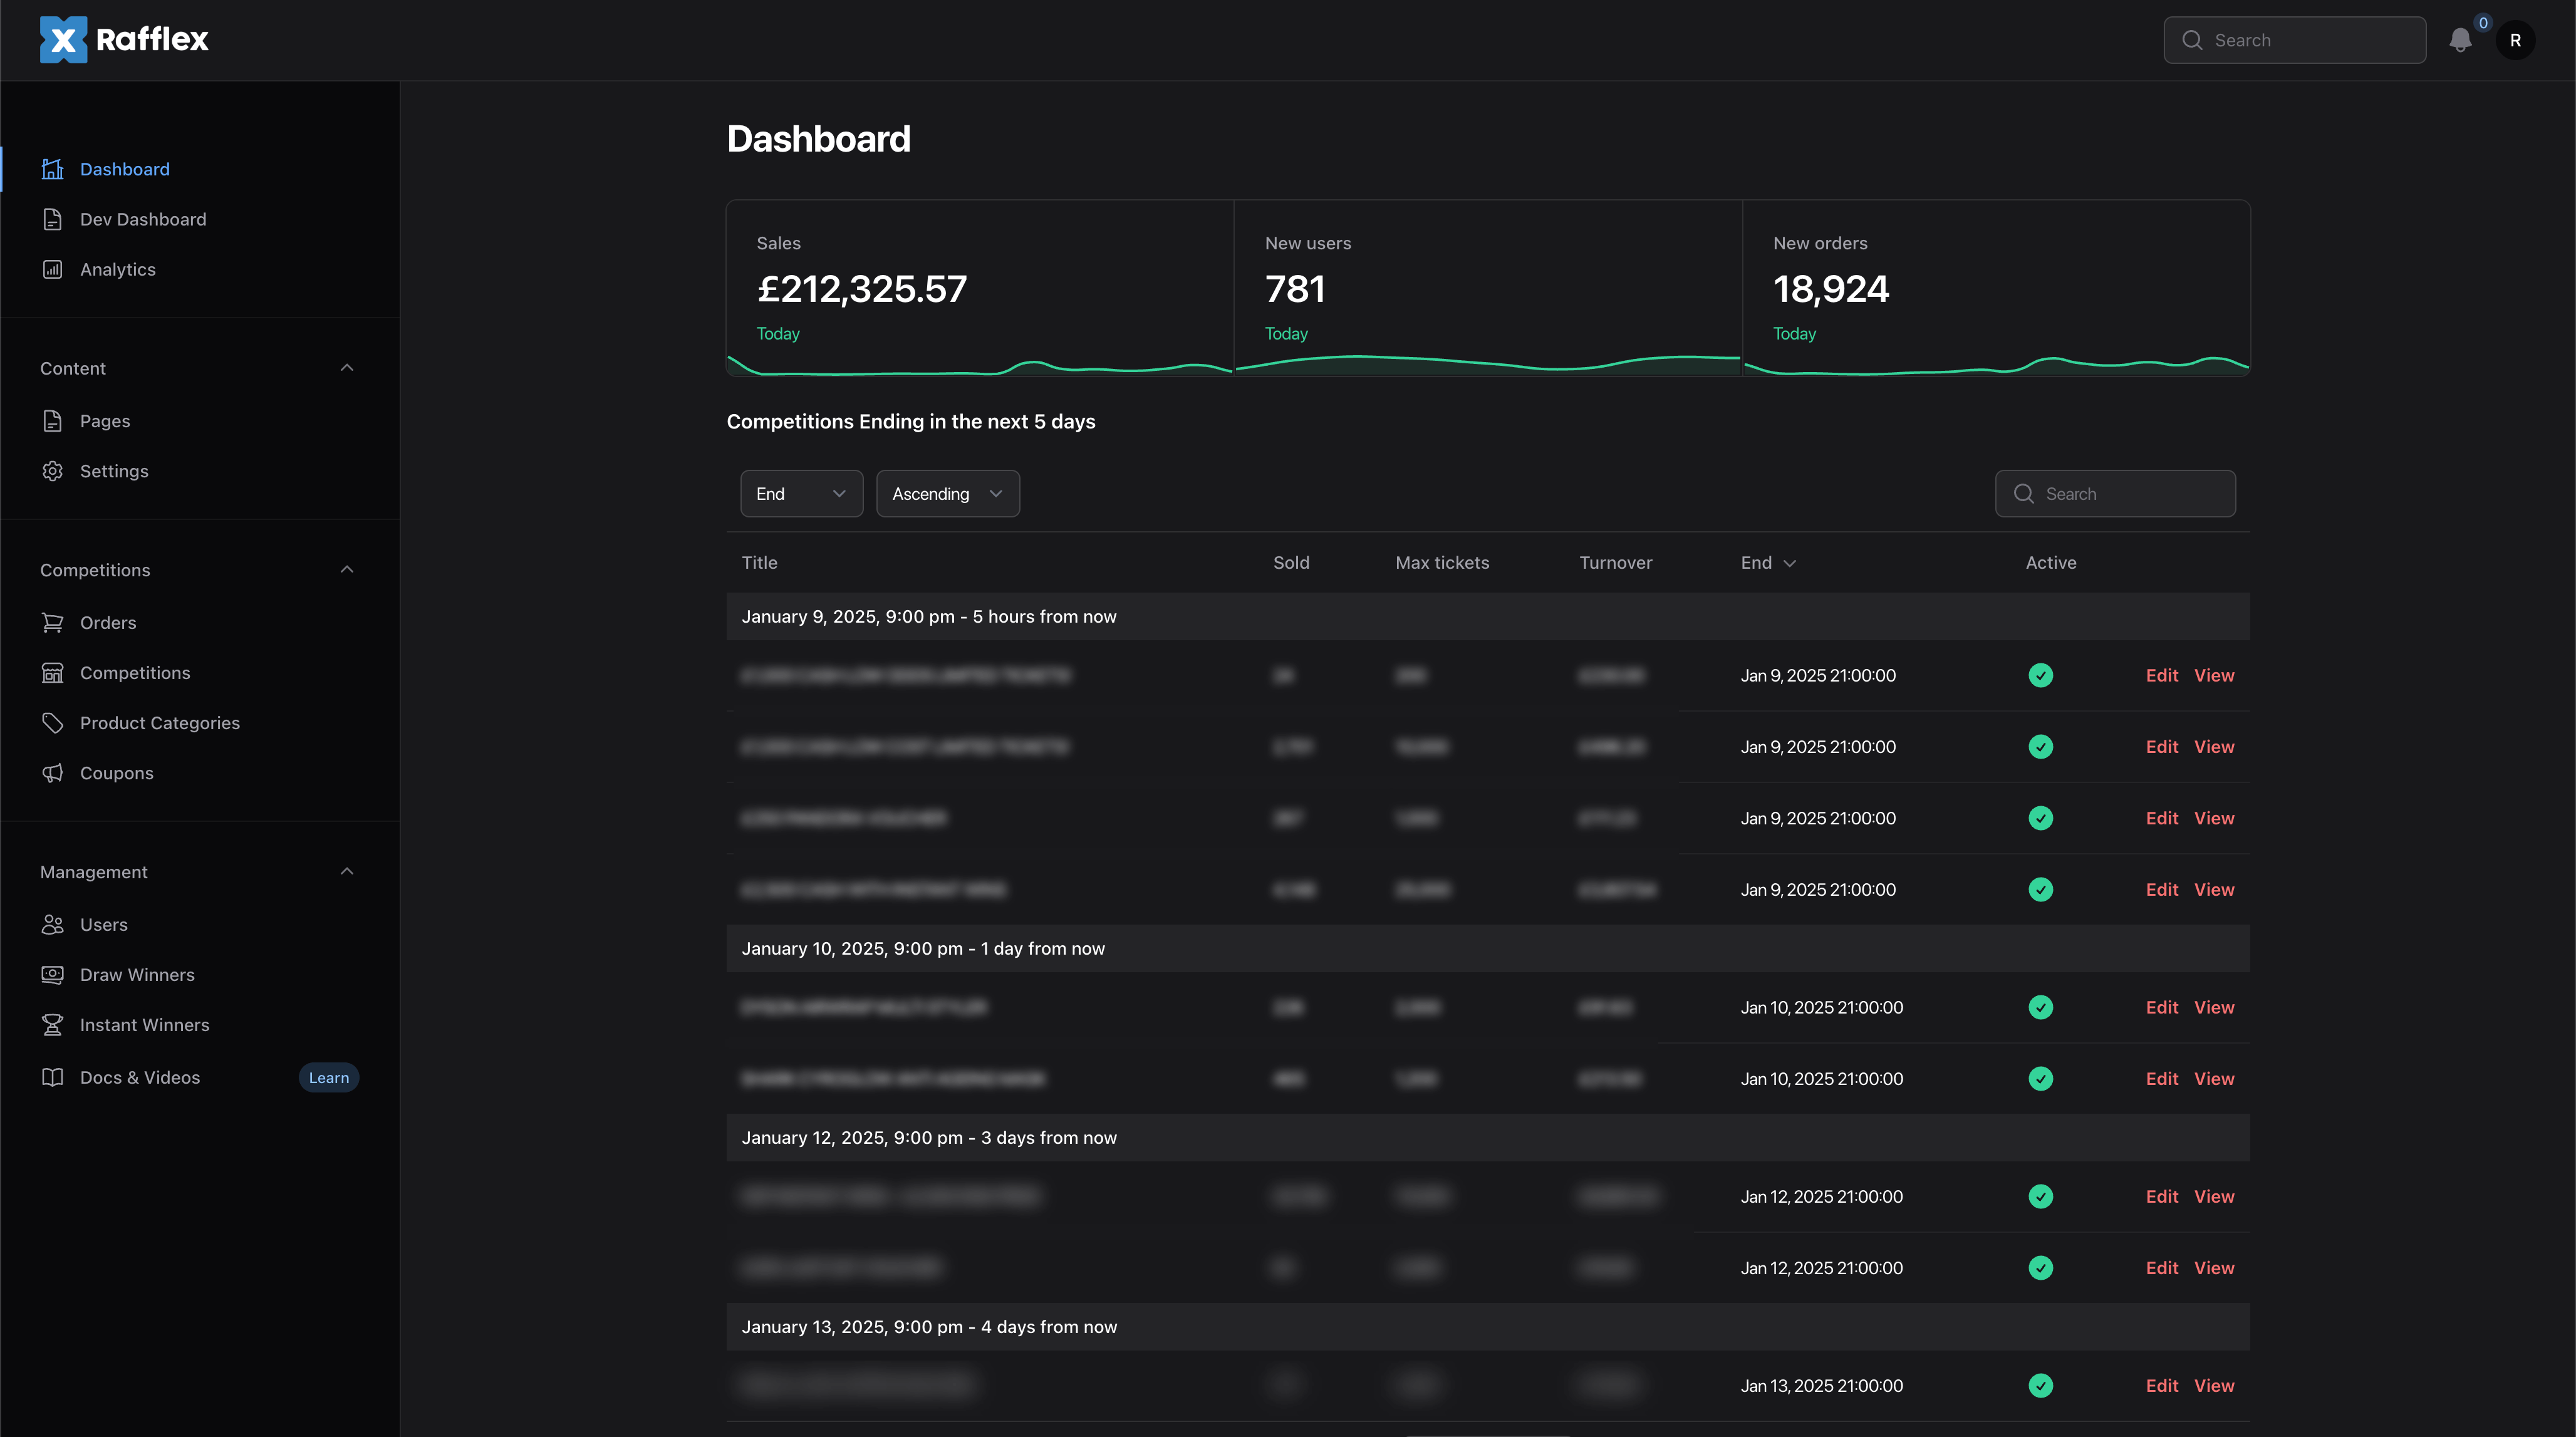Open Pages under Content
Image resolution: width=2576 pixels, height=1437 pixels.
pyautogui.click(x=105, y=421)
